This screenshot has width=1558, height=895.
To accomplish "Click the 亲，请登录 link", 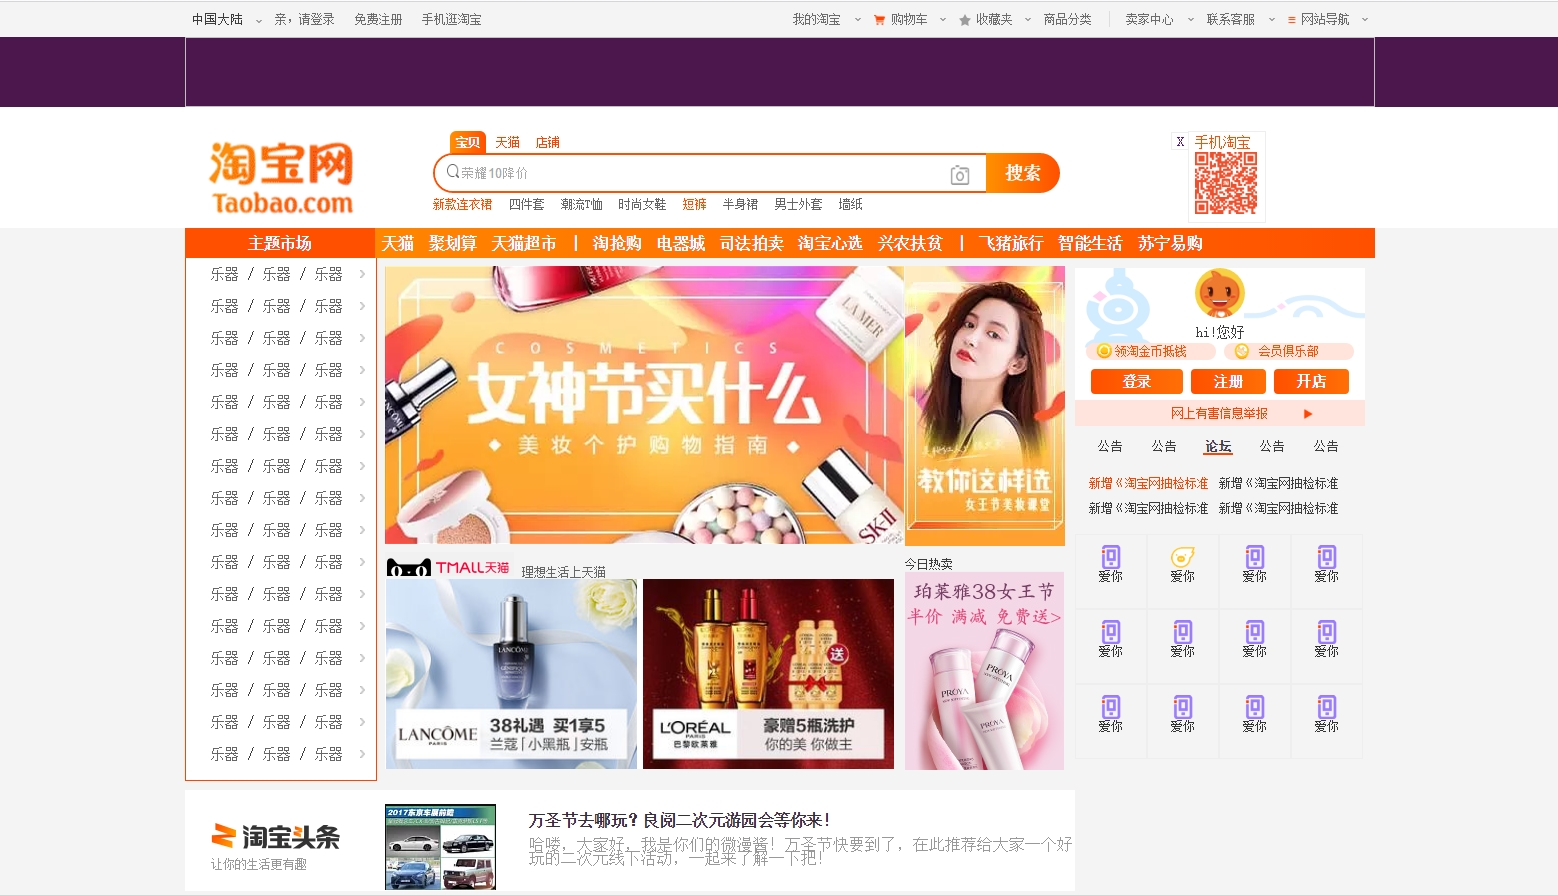I will [305, 20].
